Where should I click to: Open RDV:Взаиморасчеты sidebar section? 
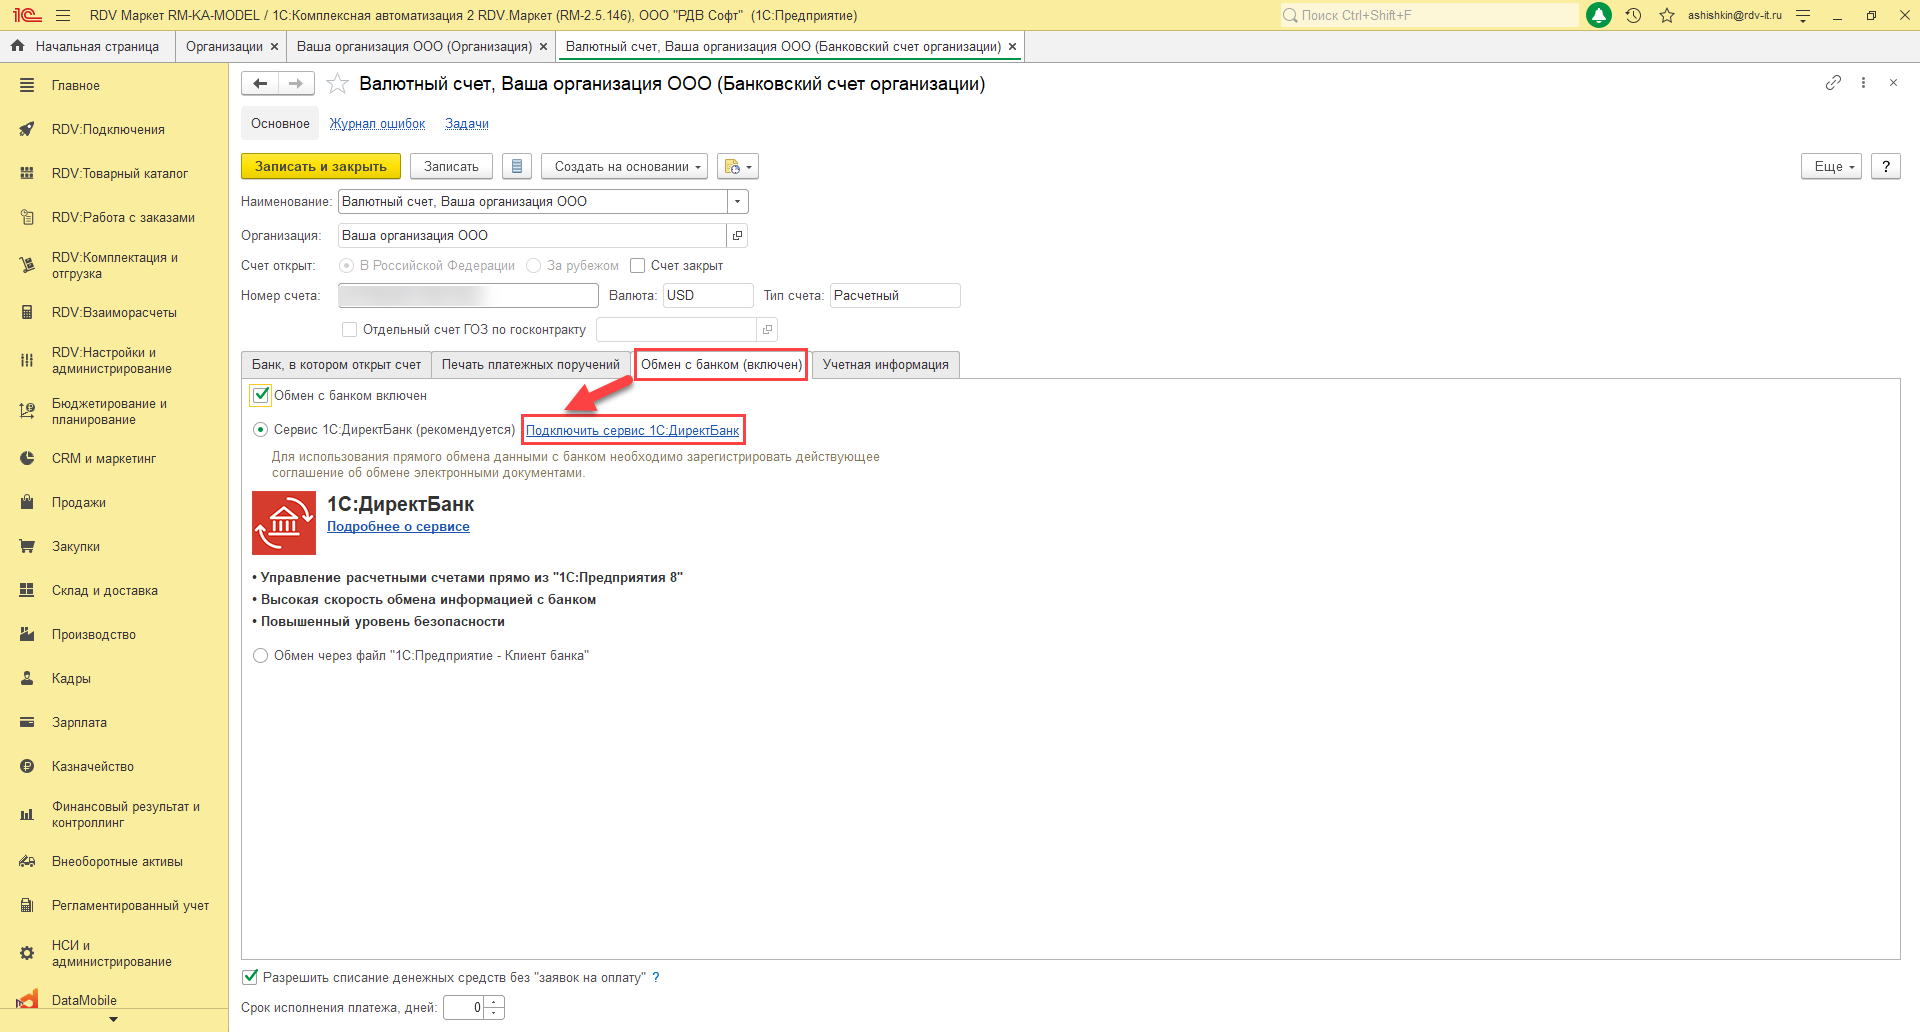(114, 313)
